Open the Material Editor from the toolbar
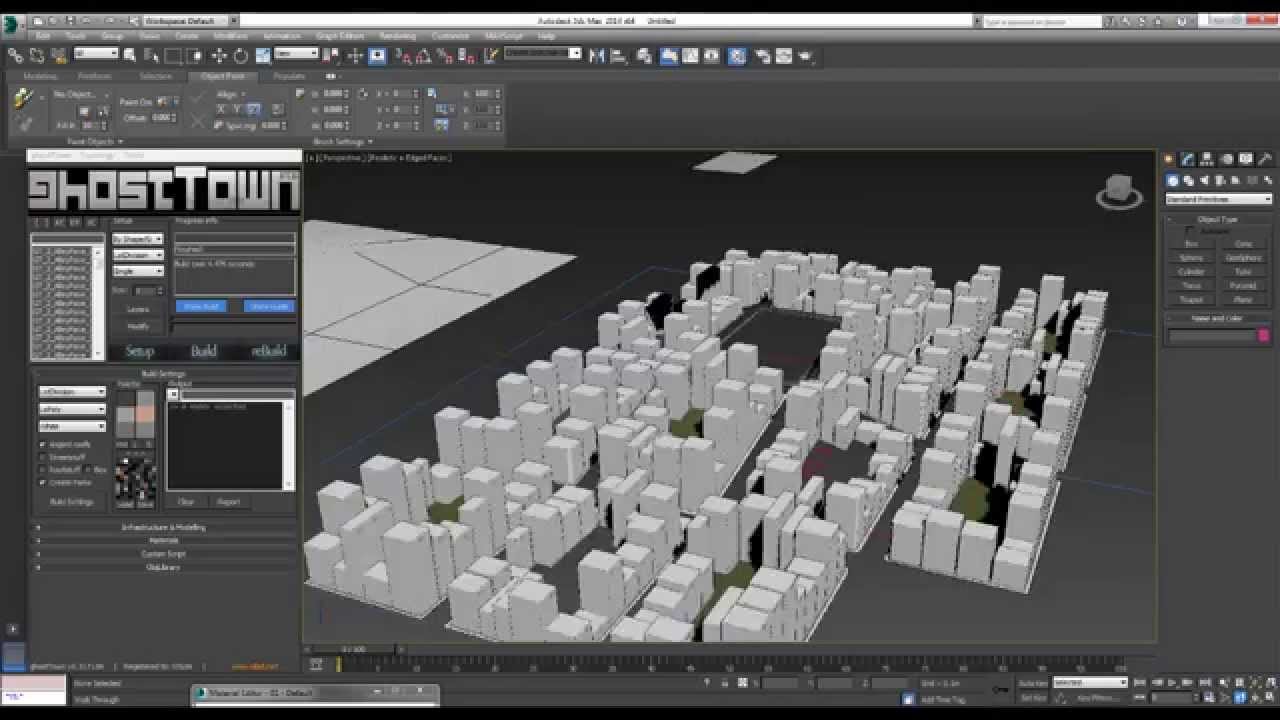Viewport: 1280px width, 720px height. coord(736,56)
